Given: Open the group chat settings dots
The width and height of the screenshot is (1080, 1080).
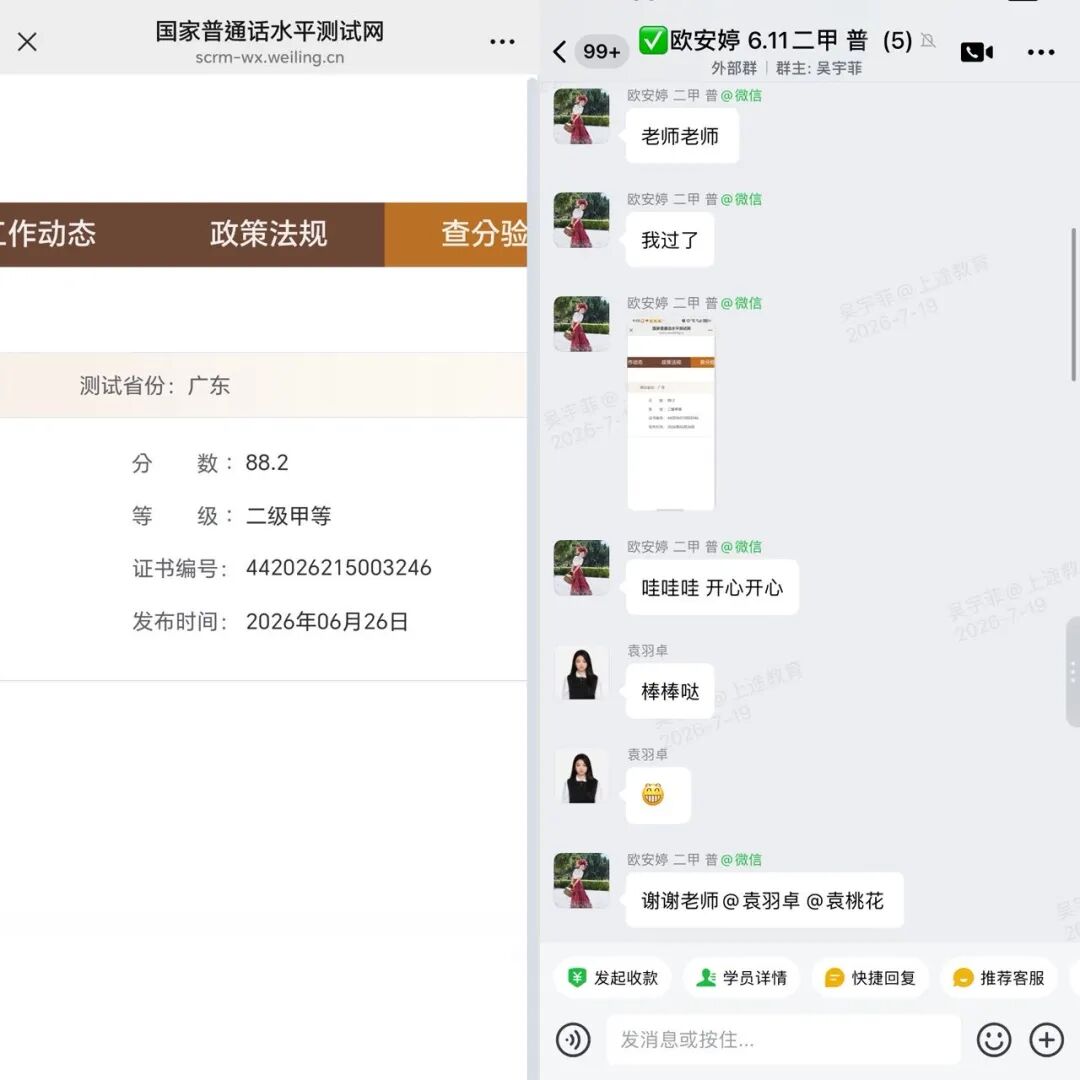Looking at the screenshot, I should pyautogui.click(x=1041, y=52).
